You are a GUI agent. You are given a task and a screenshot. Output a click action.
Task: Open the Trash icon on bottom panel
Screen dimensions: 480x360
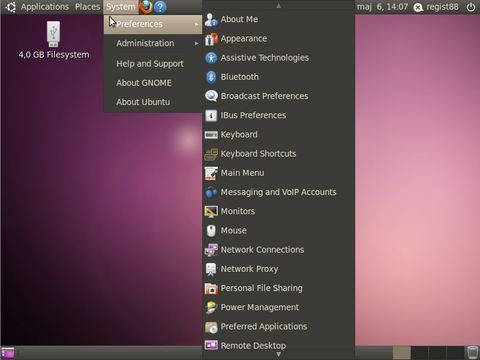click(472, 352)
